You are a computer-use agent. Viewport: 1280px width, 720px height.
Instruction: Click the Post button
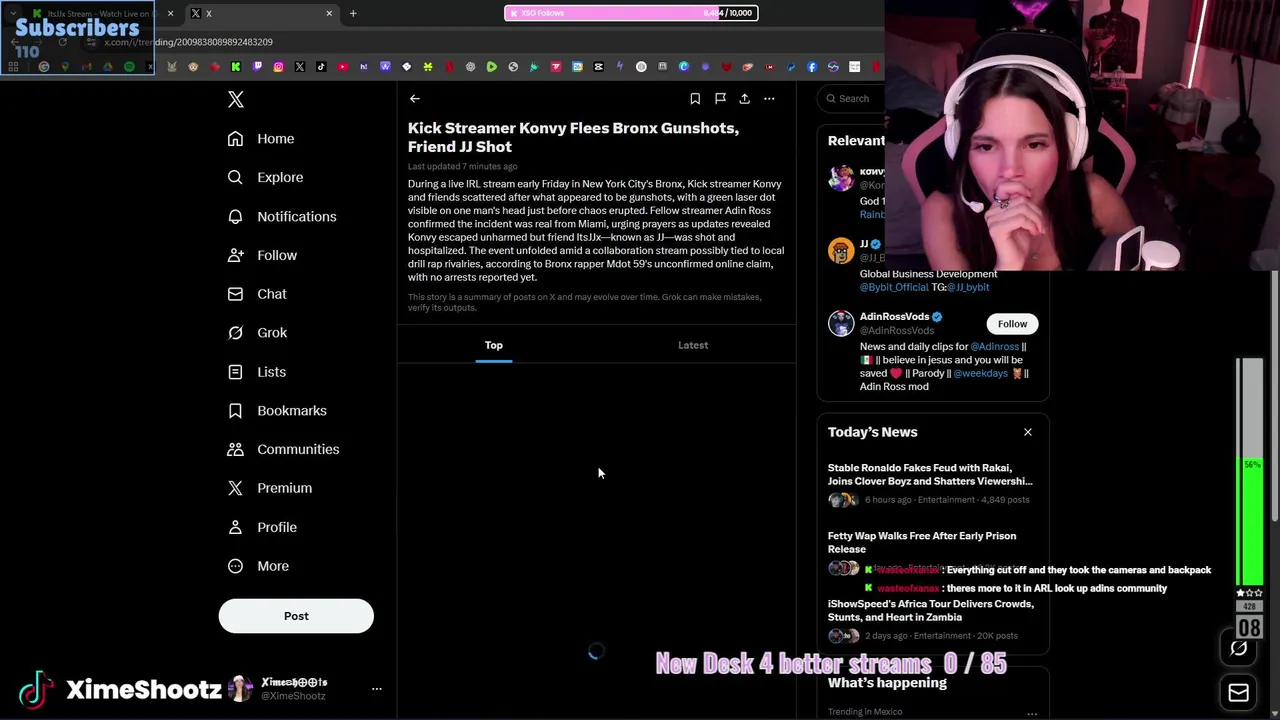click(x=296, y=616)
